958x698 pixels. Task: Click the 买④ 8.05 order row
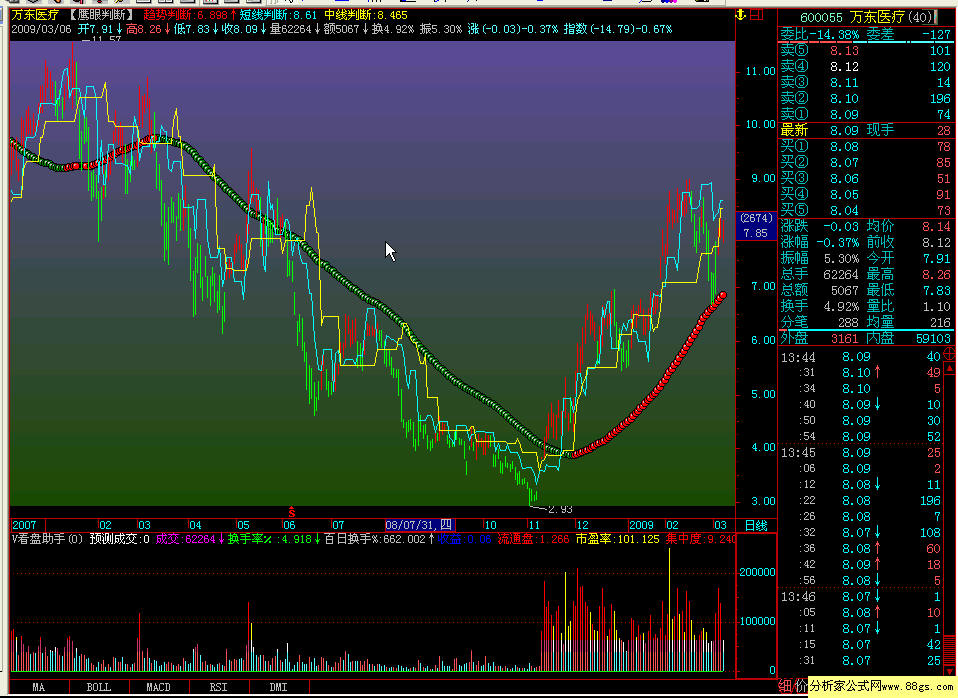pos(866,194)
